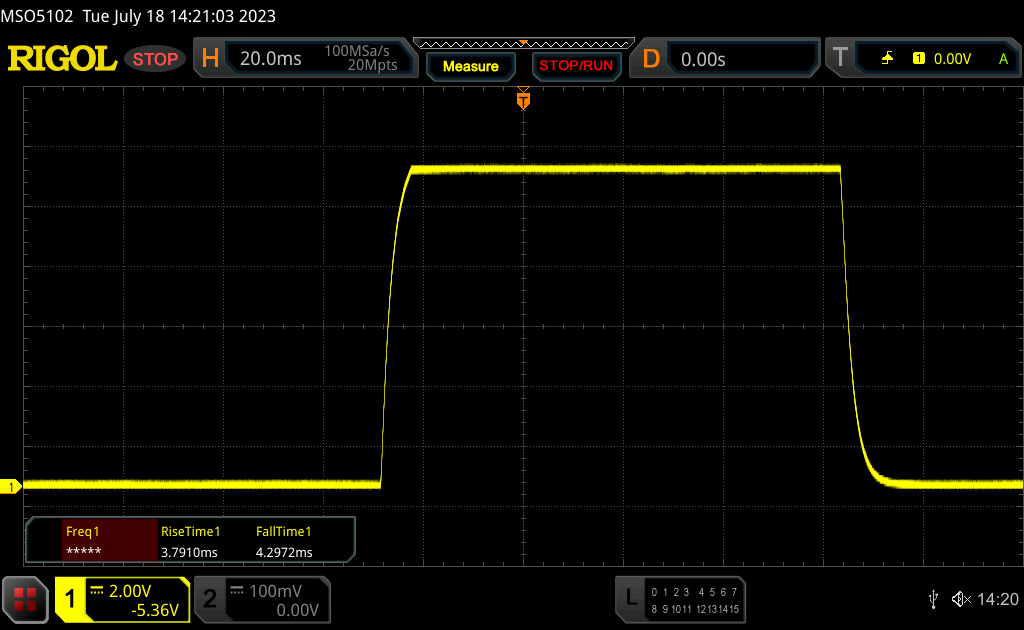Click the MSO5102 date and time header
Image resolution: width=1024 pixels, height=630 pixels.
[x=138, y=16]
